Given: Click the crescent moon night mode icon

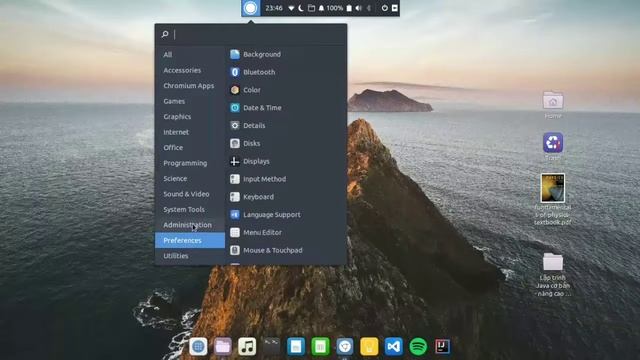Looking at the screenshot, I should click(x=301, y=8).
